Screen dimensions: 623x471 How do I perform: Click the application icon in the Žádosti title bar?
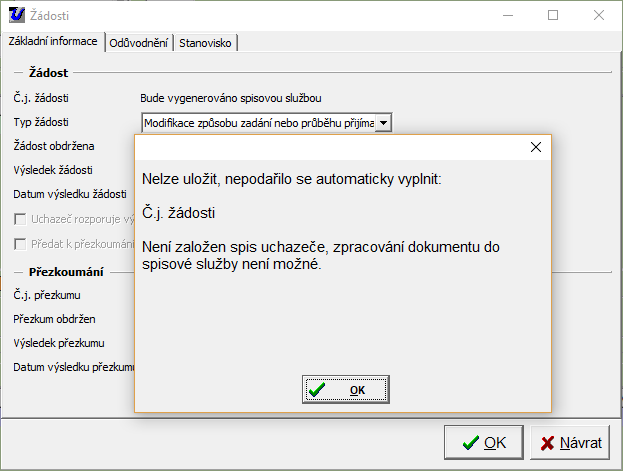tap(14, 16)
